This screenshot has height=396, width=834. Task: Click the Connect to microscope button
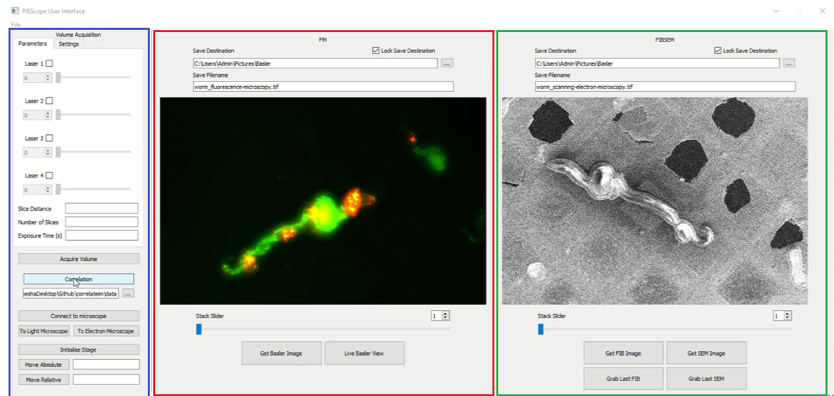[79, 316]
